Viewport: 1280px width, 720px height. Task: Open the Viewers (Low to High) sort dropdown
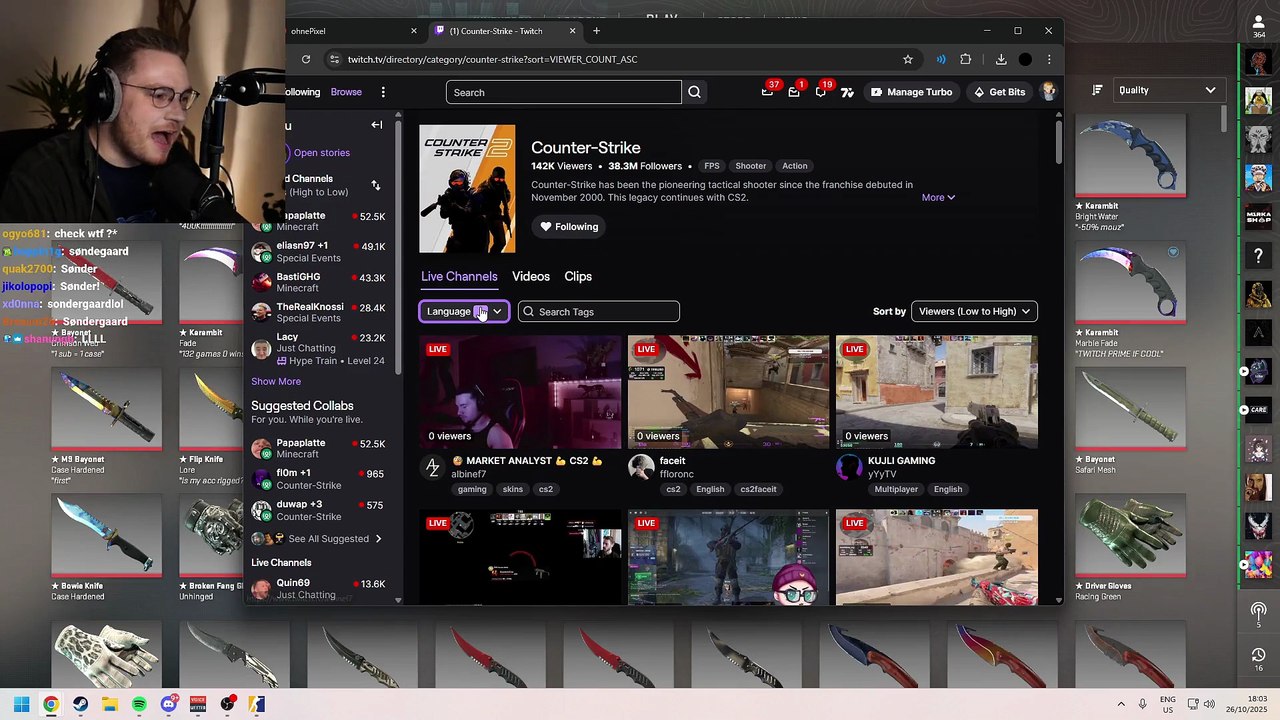pos(974,311)
